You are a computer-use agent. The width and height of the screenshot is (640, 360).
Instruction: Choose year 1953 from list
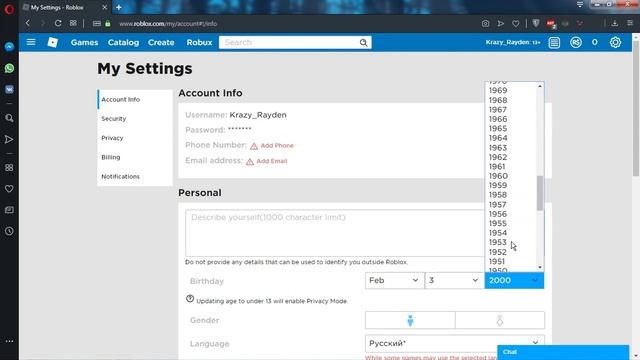[x=498, y=242]
